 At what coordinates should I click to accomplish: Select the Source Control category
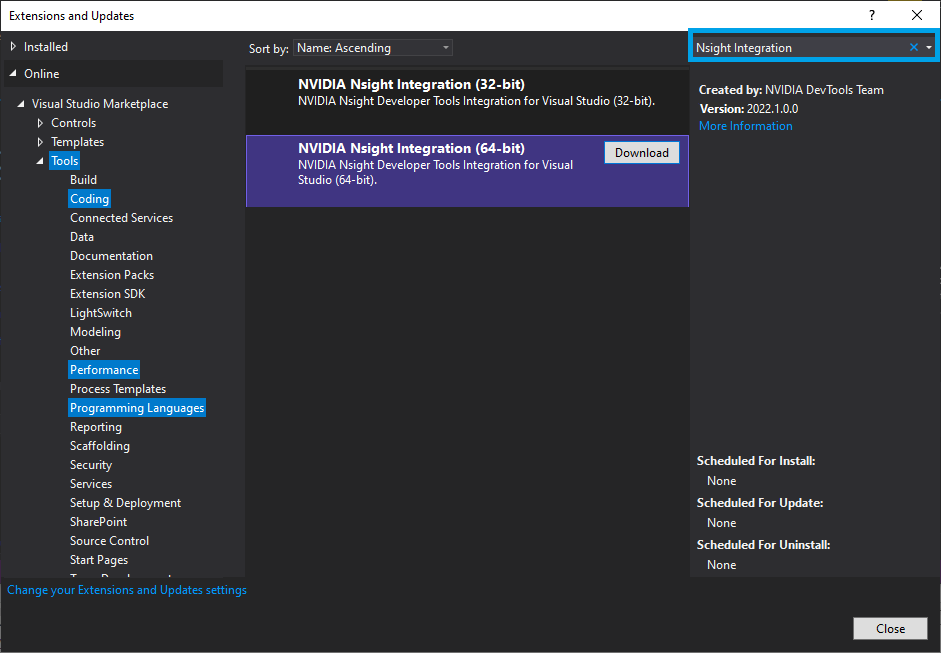point(109,541)
